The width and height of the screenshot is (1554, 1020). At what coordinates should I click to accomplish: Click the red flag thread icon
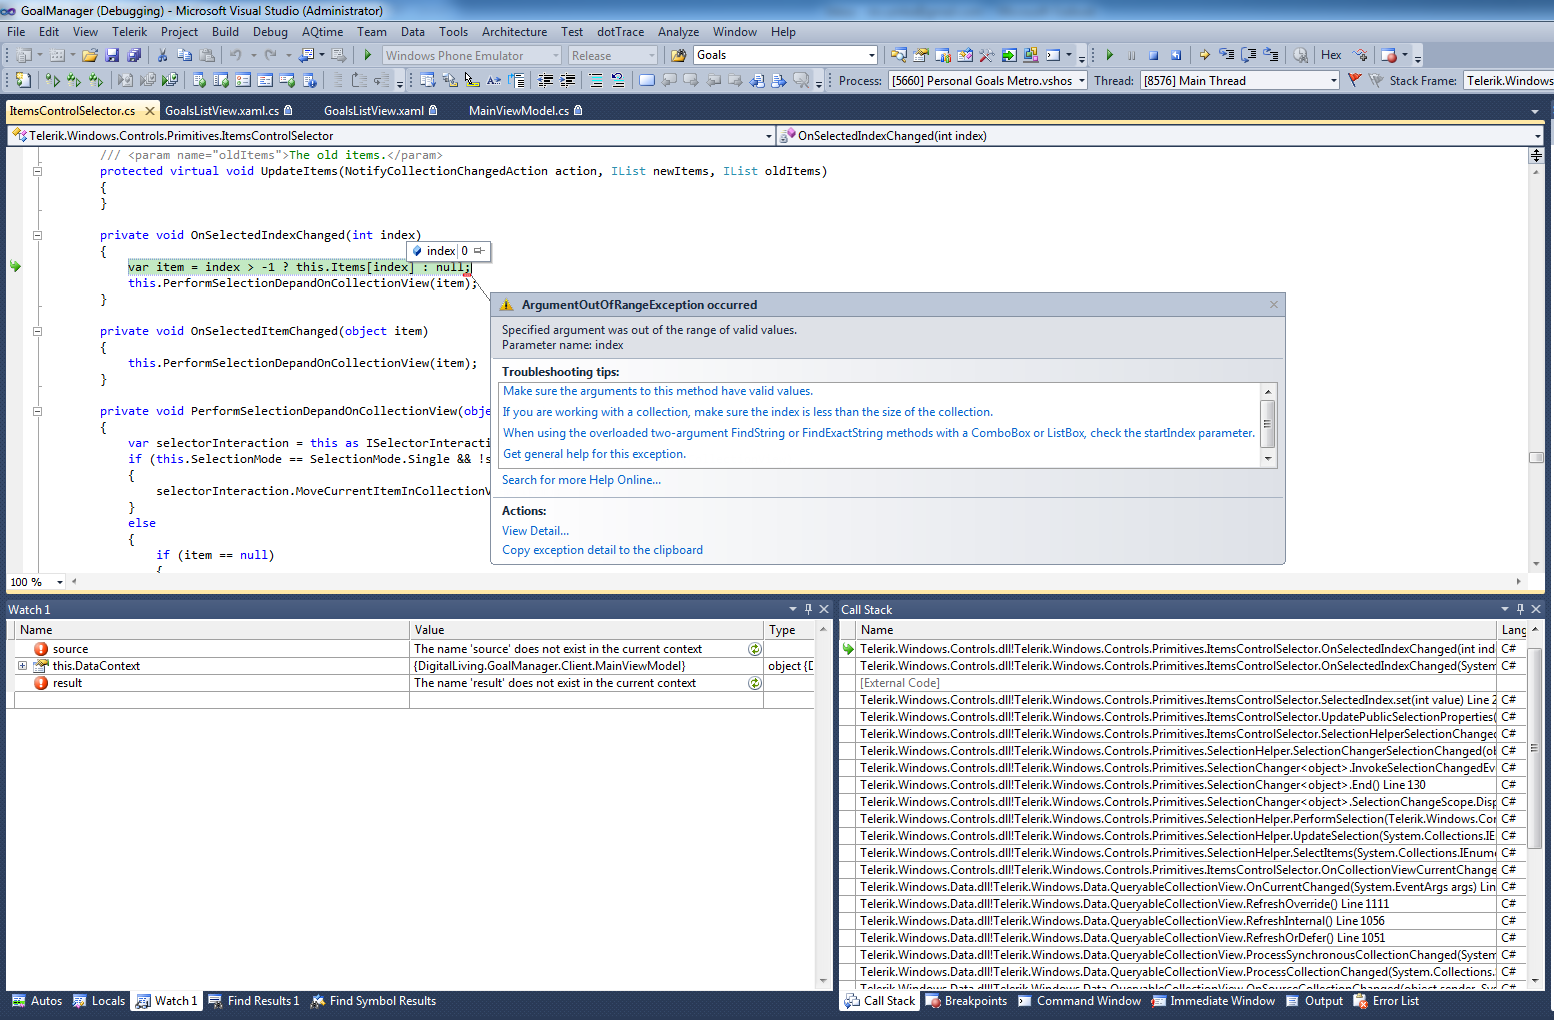(1354, 81)
